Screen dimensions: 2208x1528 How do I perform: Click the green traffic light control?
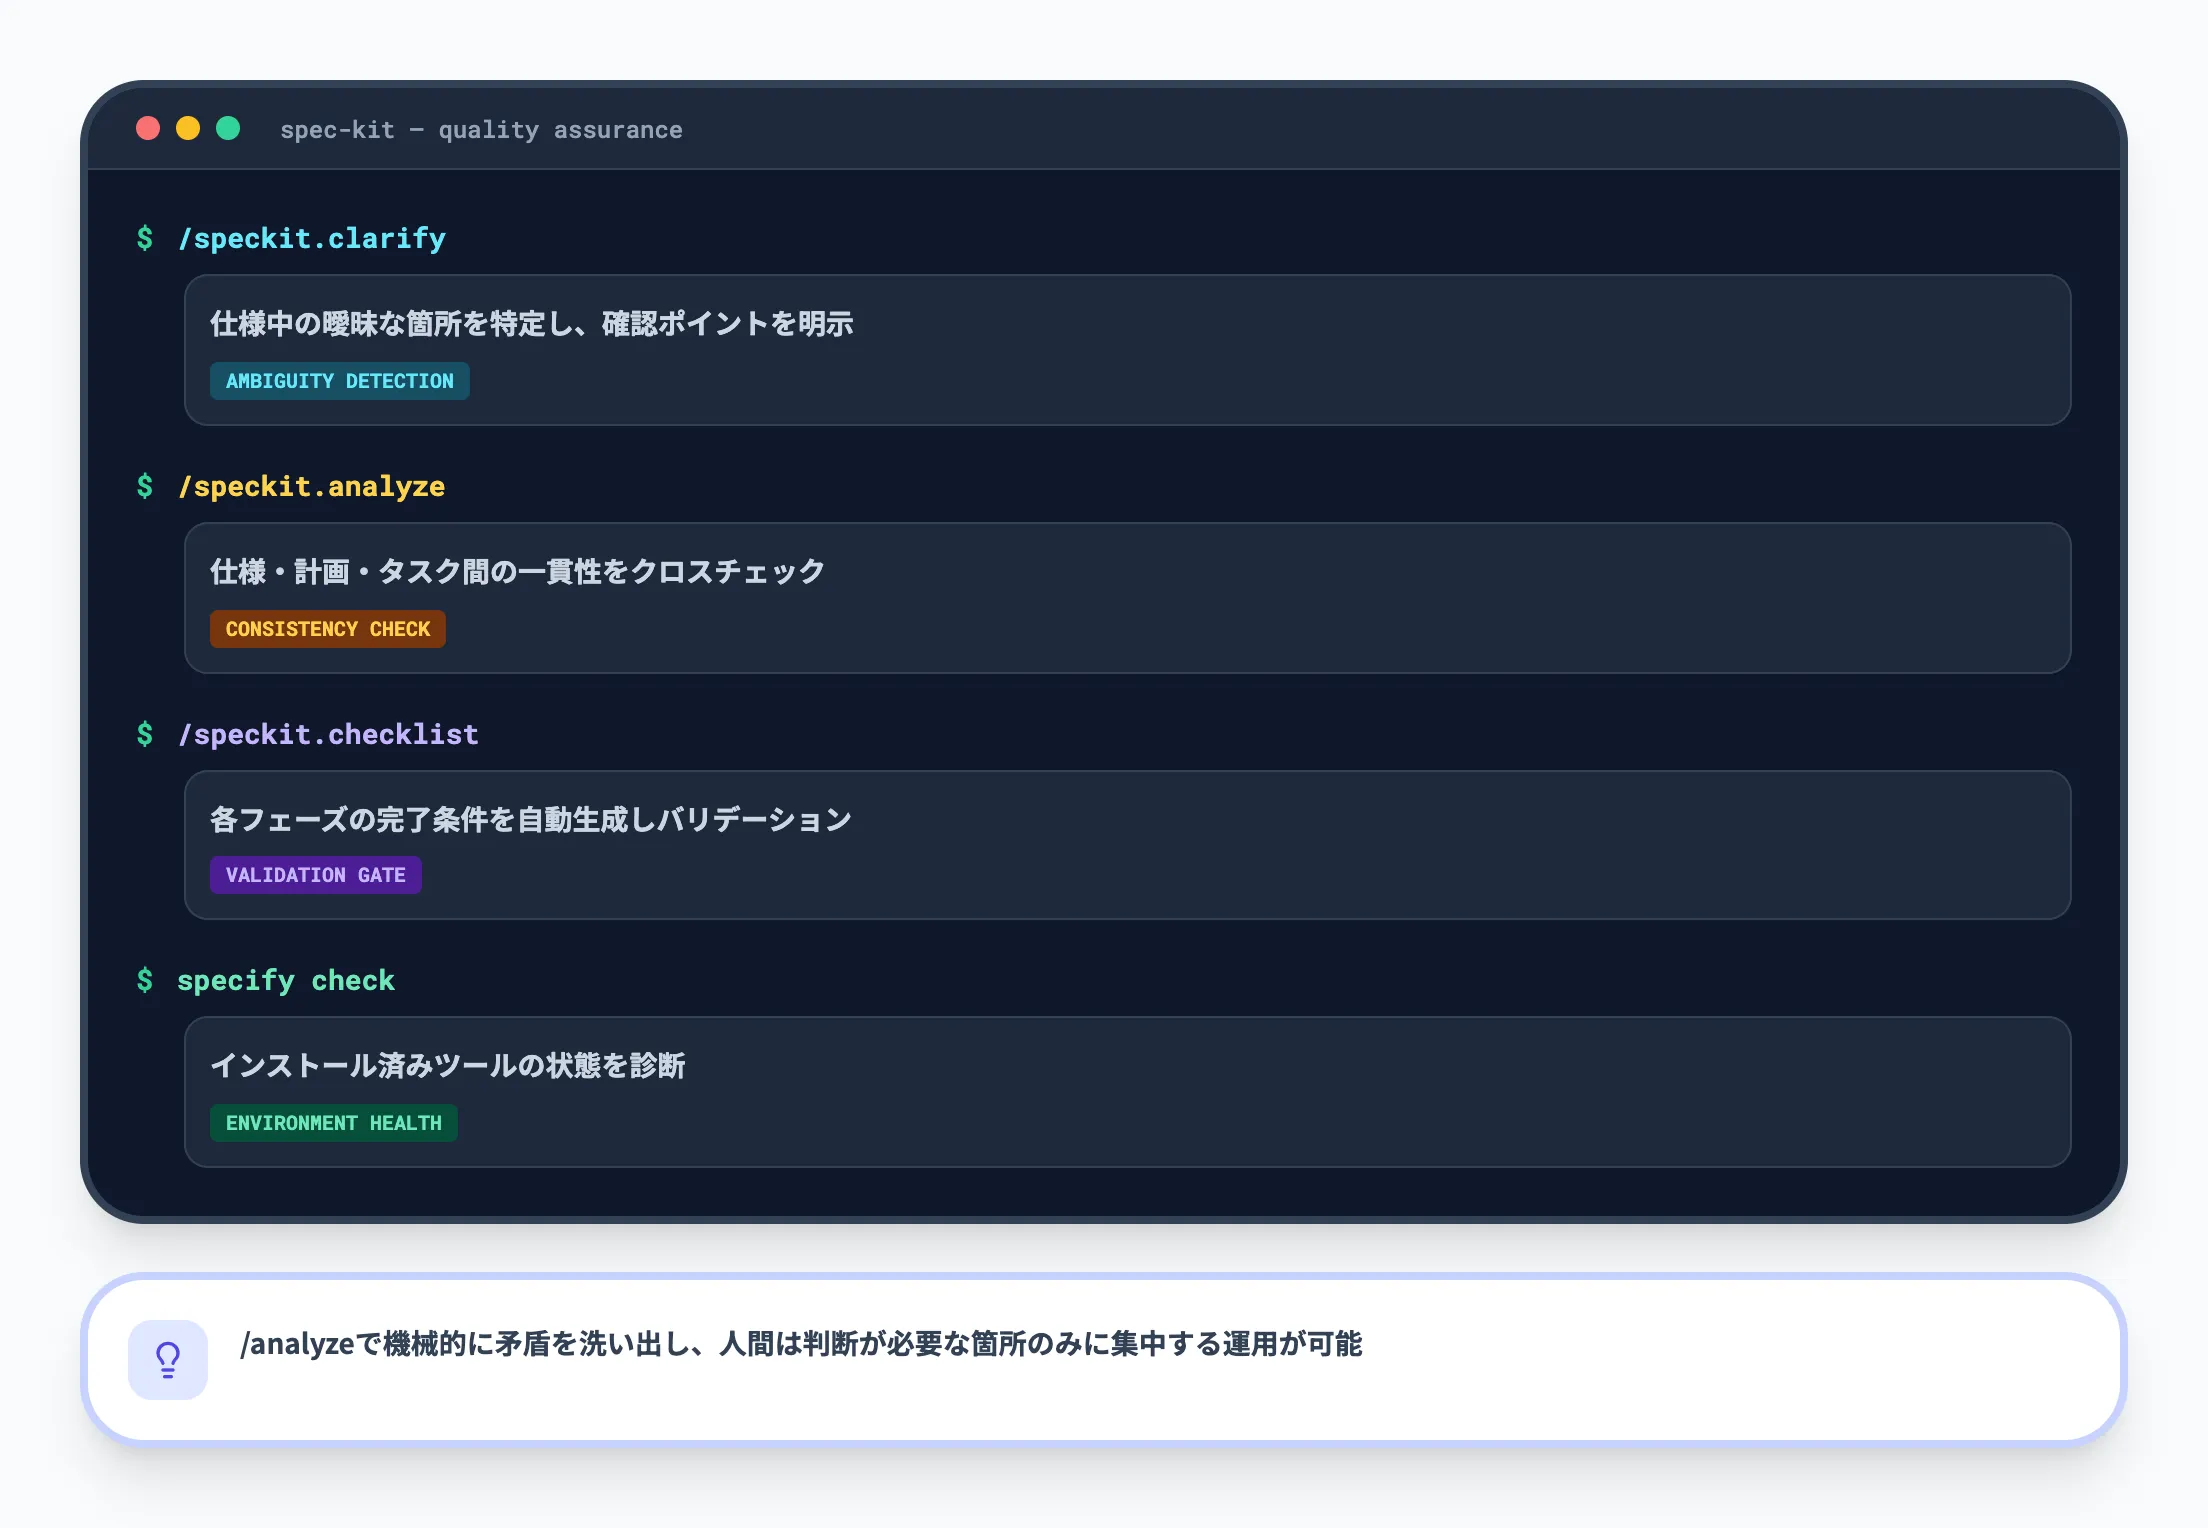(x=229, y=129)
